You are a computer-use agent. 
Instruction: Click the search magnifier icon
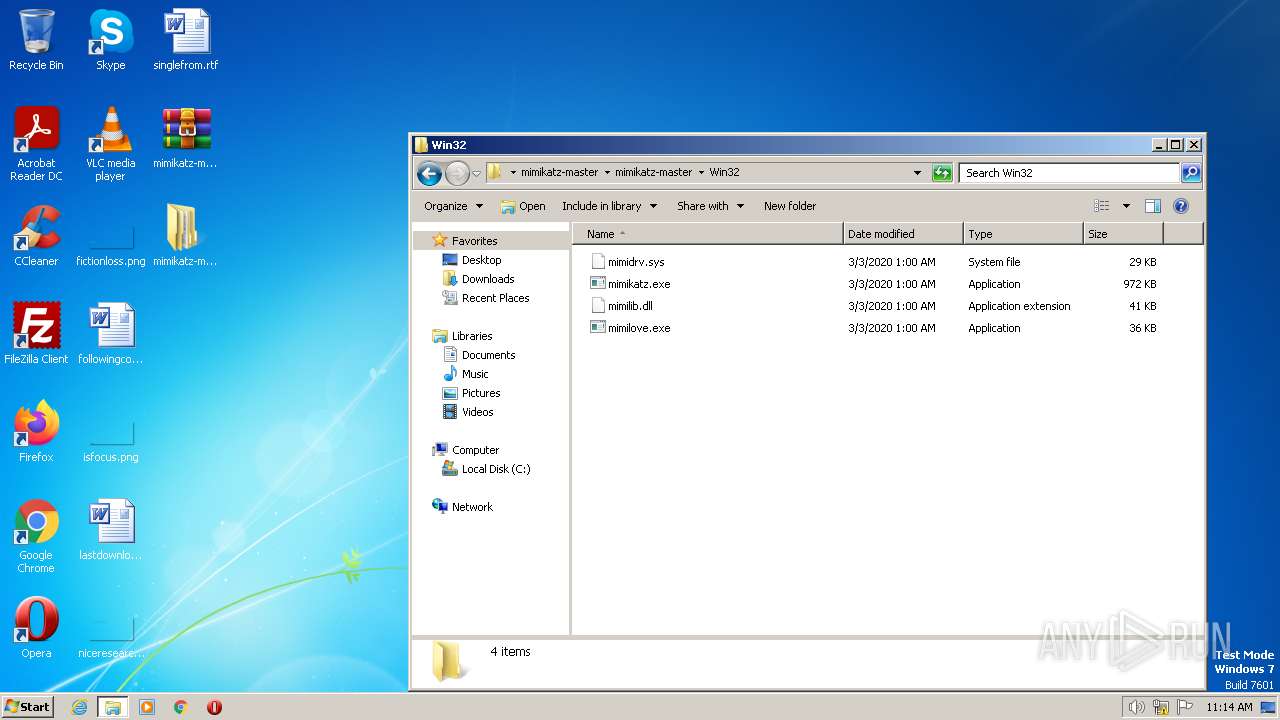pos(1191,173)
